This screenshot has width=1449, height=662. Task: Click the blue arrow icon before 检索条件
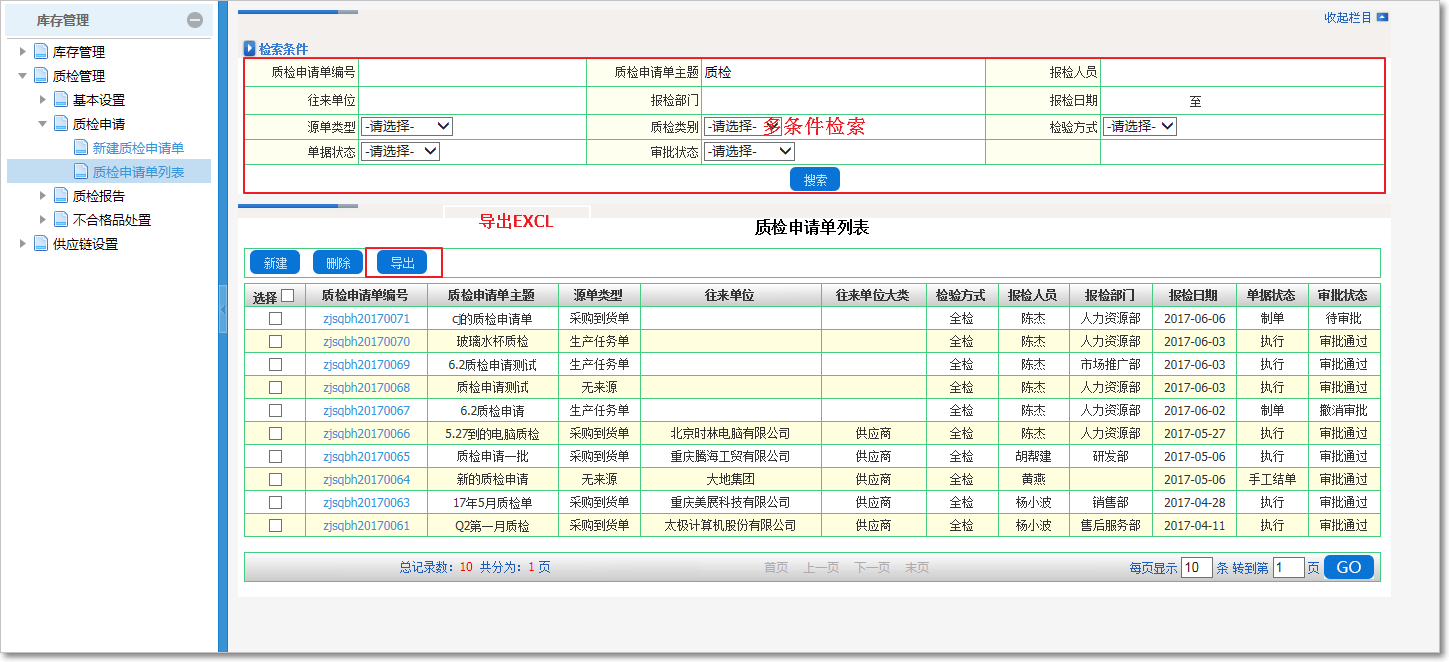click(x=247, y=47)
